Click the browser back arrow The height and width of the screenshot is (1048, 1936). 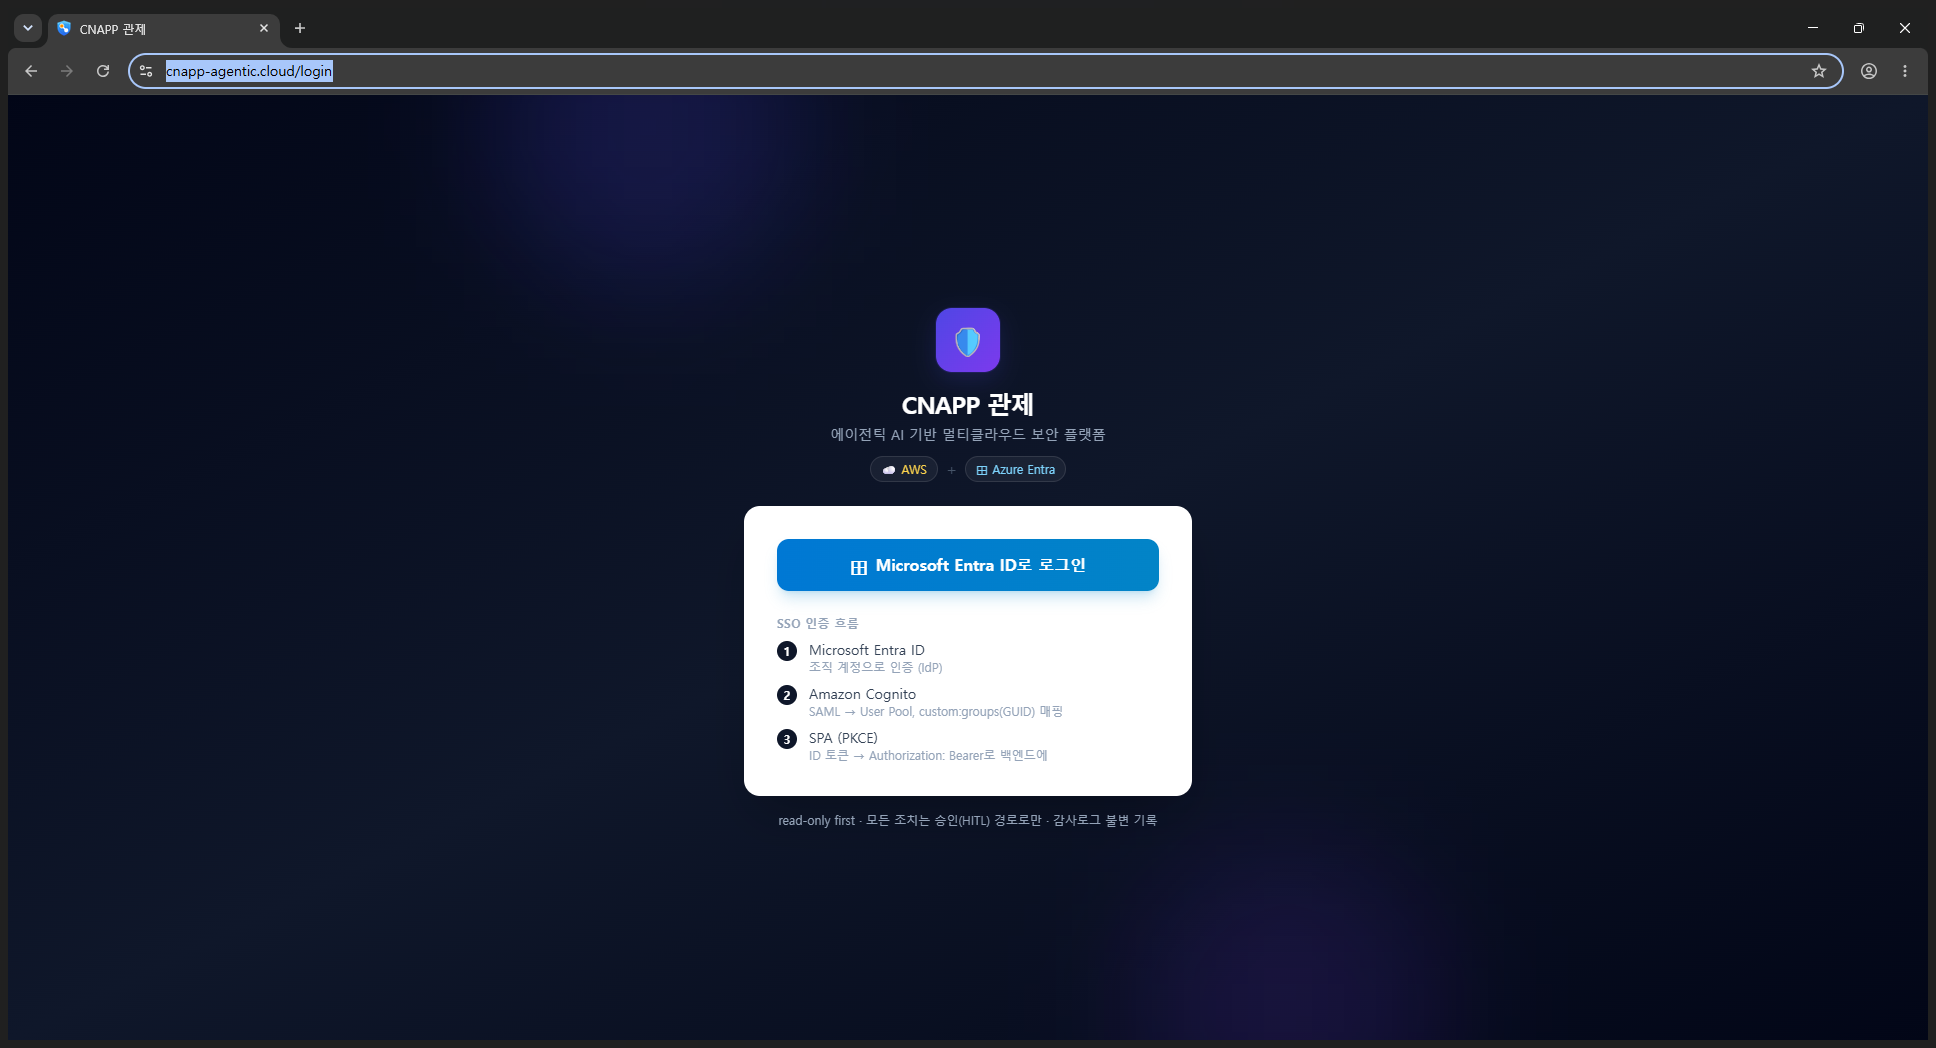pos(31,71)
